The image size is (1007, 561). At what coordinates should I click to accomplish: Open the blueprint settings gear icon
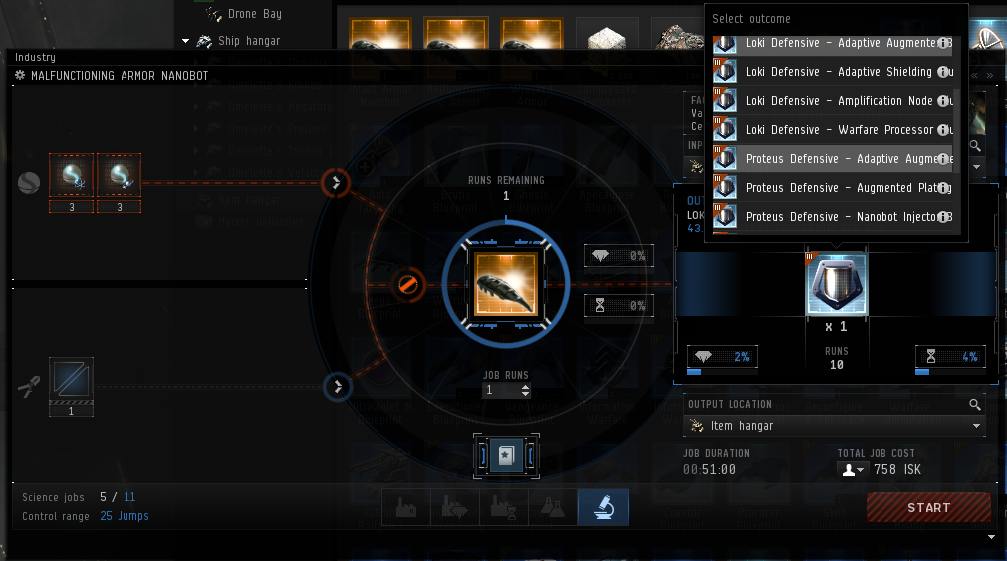pyautogui.click(x=20, y=75)
